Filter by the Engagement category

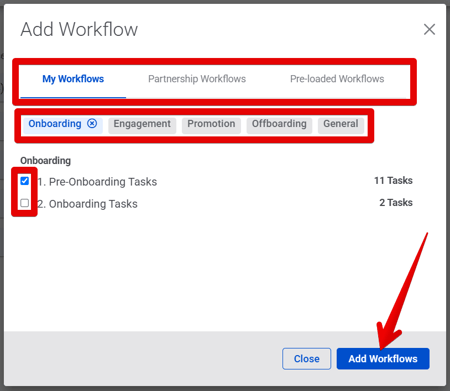[142, 124]
